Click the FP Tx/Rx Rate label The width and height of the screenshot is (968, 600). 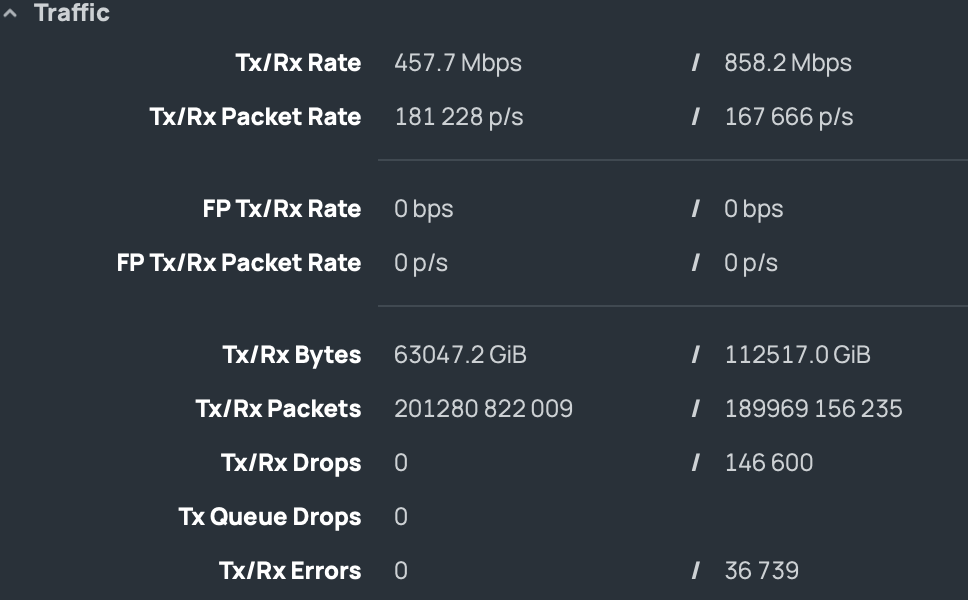click(x=282, y=209)
